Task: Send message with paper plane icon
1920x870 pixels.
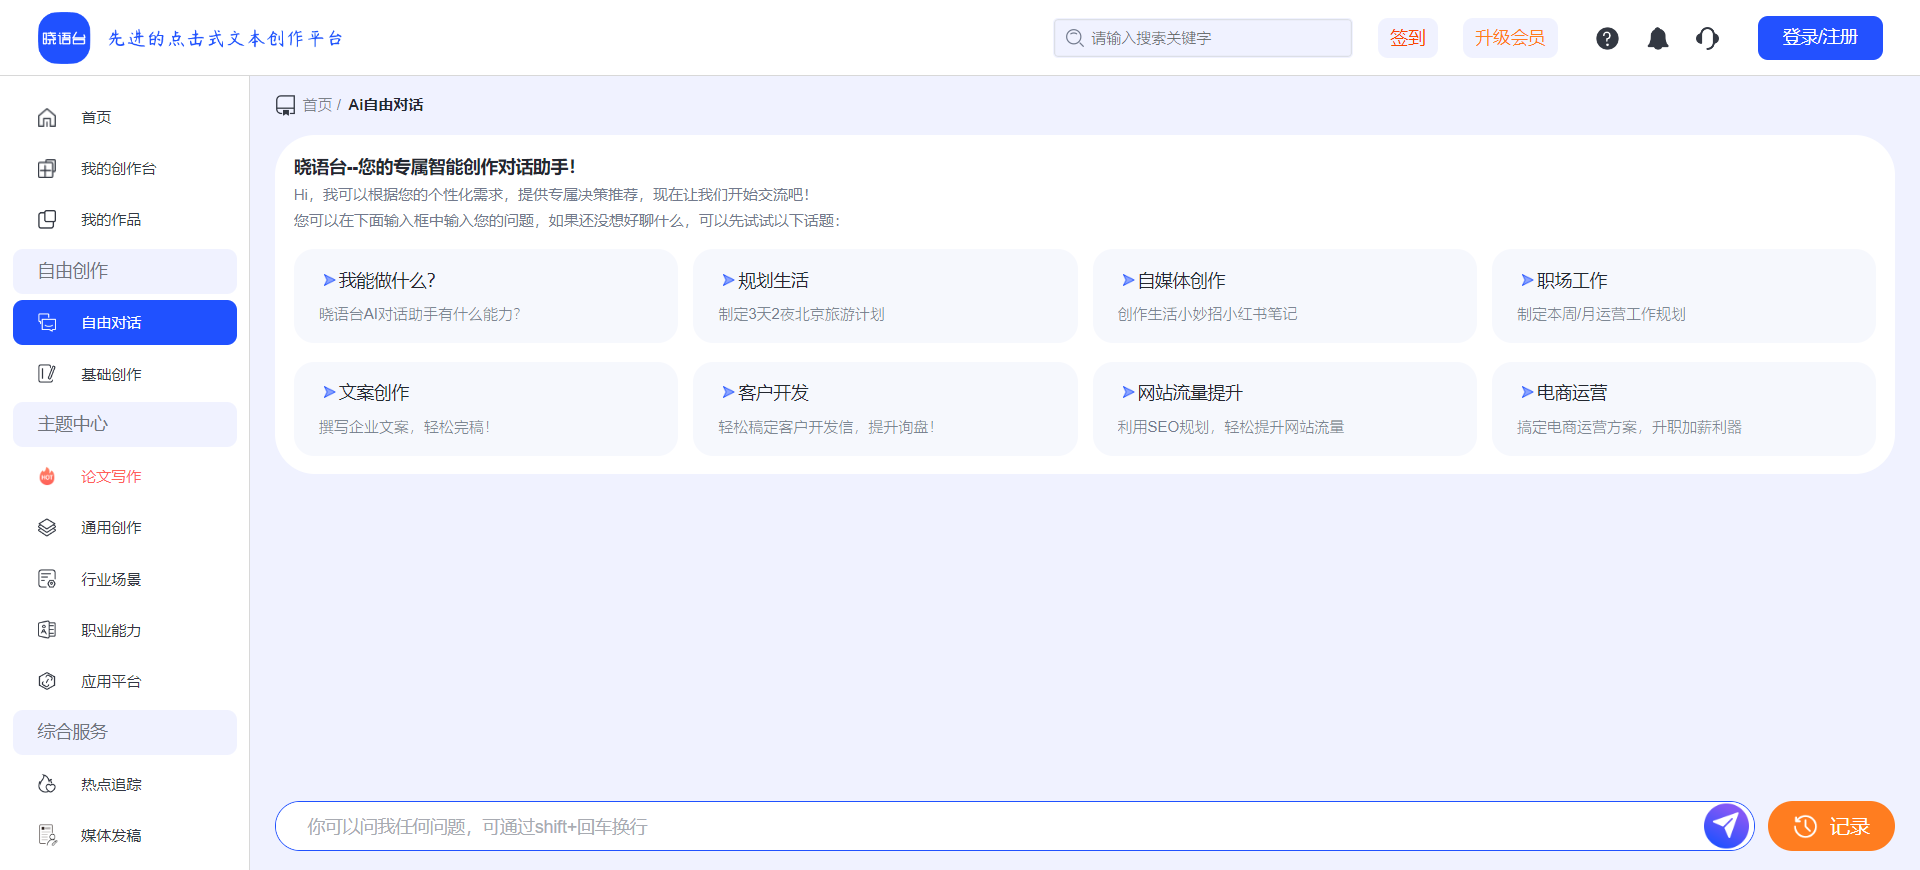Action: pyautogui.click(x=1726, y=826)
